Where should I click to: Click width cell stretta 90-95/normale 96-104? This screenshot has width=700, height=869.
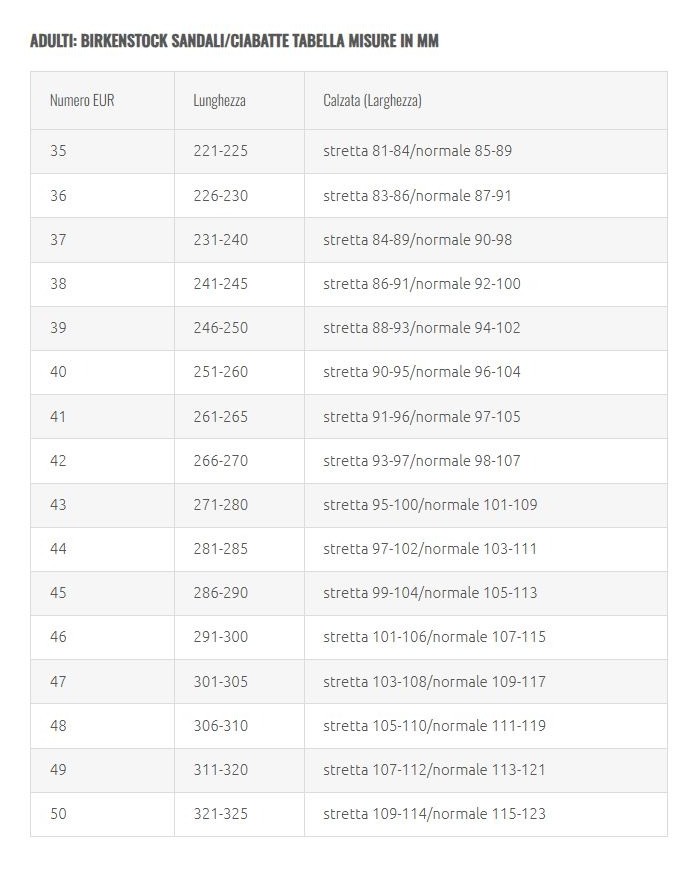(421, 371)
